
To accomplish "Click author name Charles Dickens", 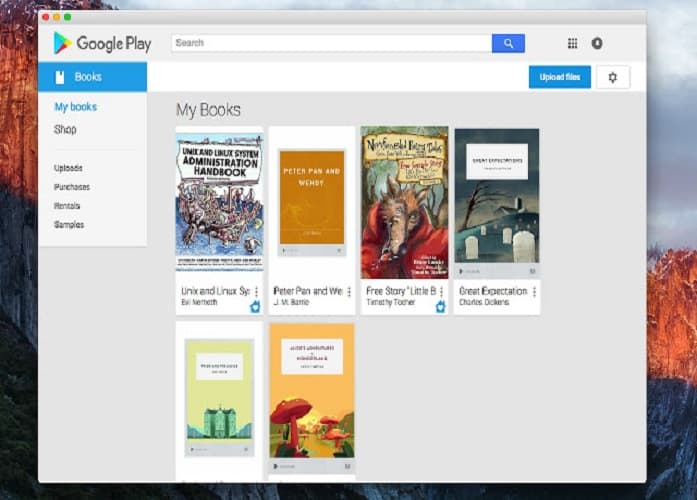I will (x=484, y=302).
